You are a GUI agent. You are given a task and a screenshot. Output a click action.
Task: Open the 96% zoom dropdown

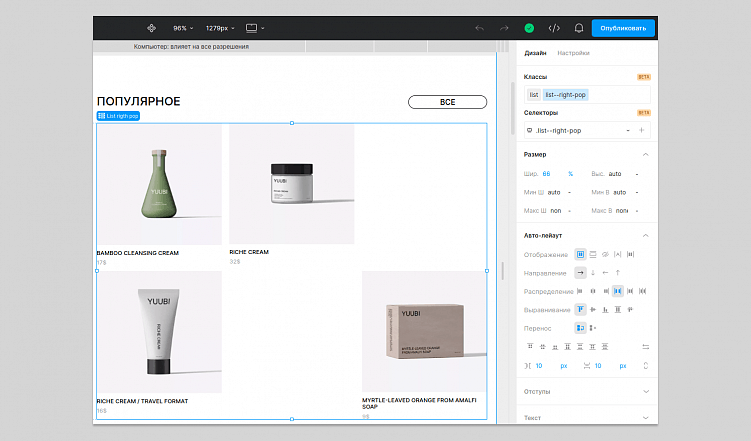click(x=183, y=28)
